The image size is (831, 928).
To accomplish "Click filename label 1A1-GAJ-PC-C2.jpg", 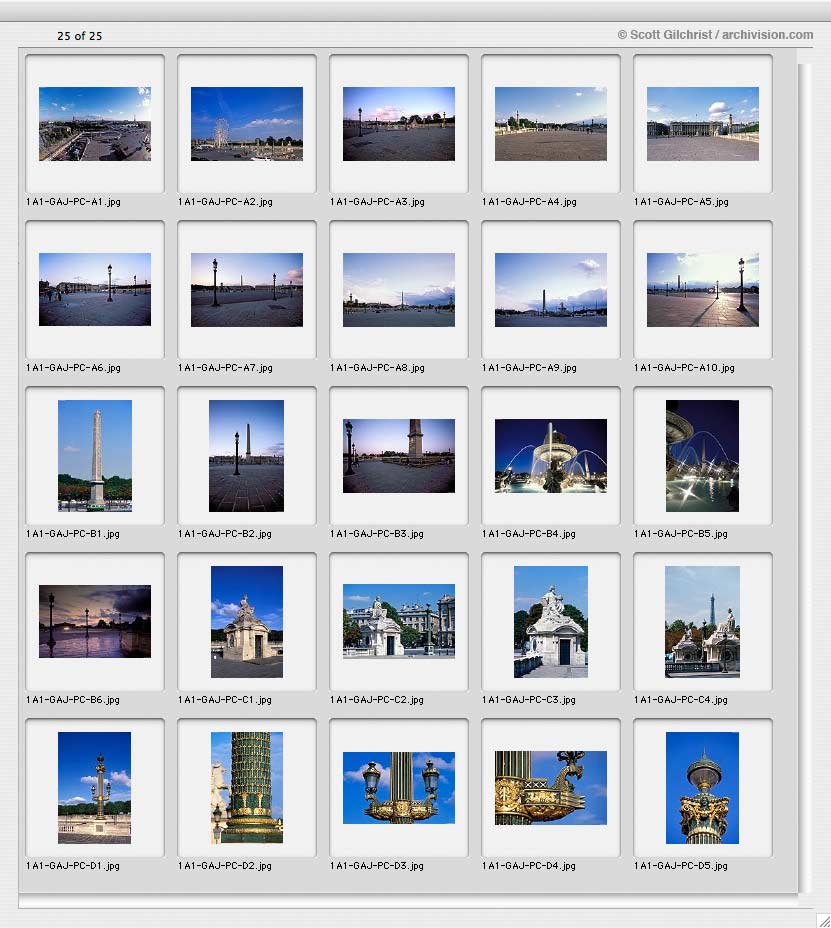I will click(377, 700).
